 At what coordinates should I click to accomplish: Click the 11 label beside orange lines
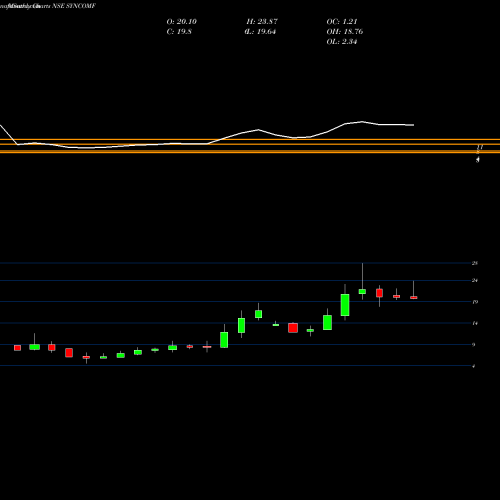(x=480, y=147)
